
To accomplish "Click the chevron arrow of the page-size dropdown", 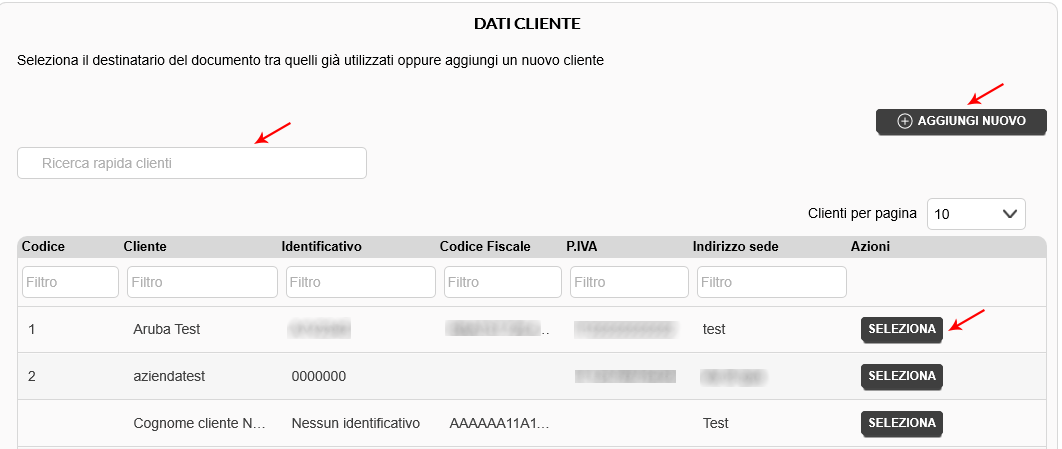I will pyautogui.click(x=1009, y=214).
